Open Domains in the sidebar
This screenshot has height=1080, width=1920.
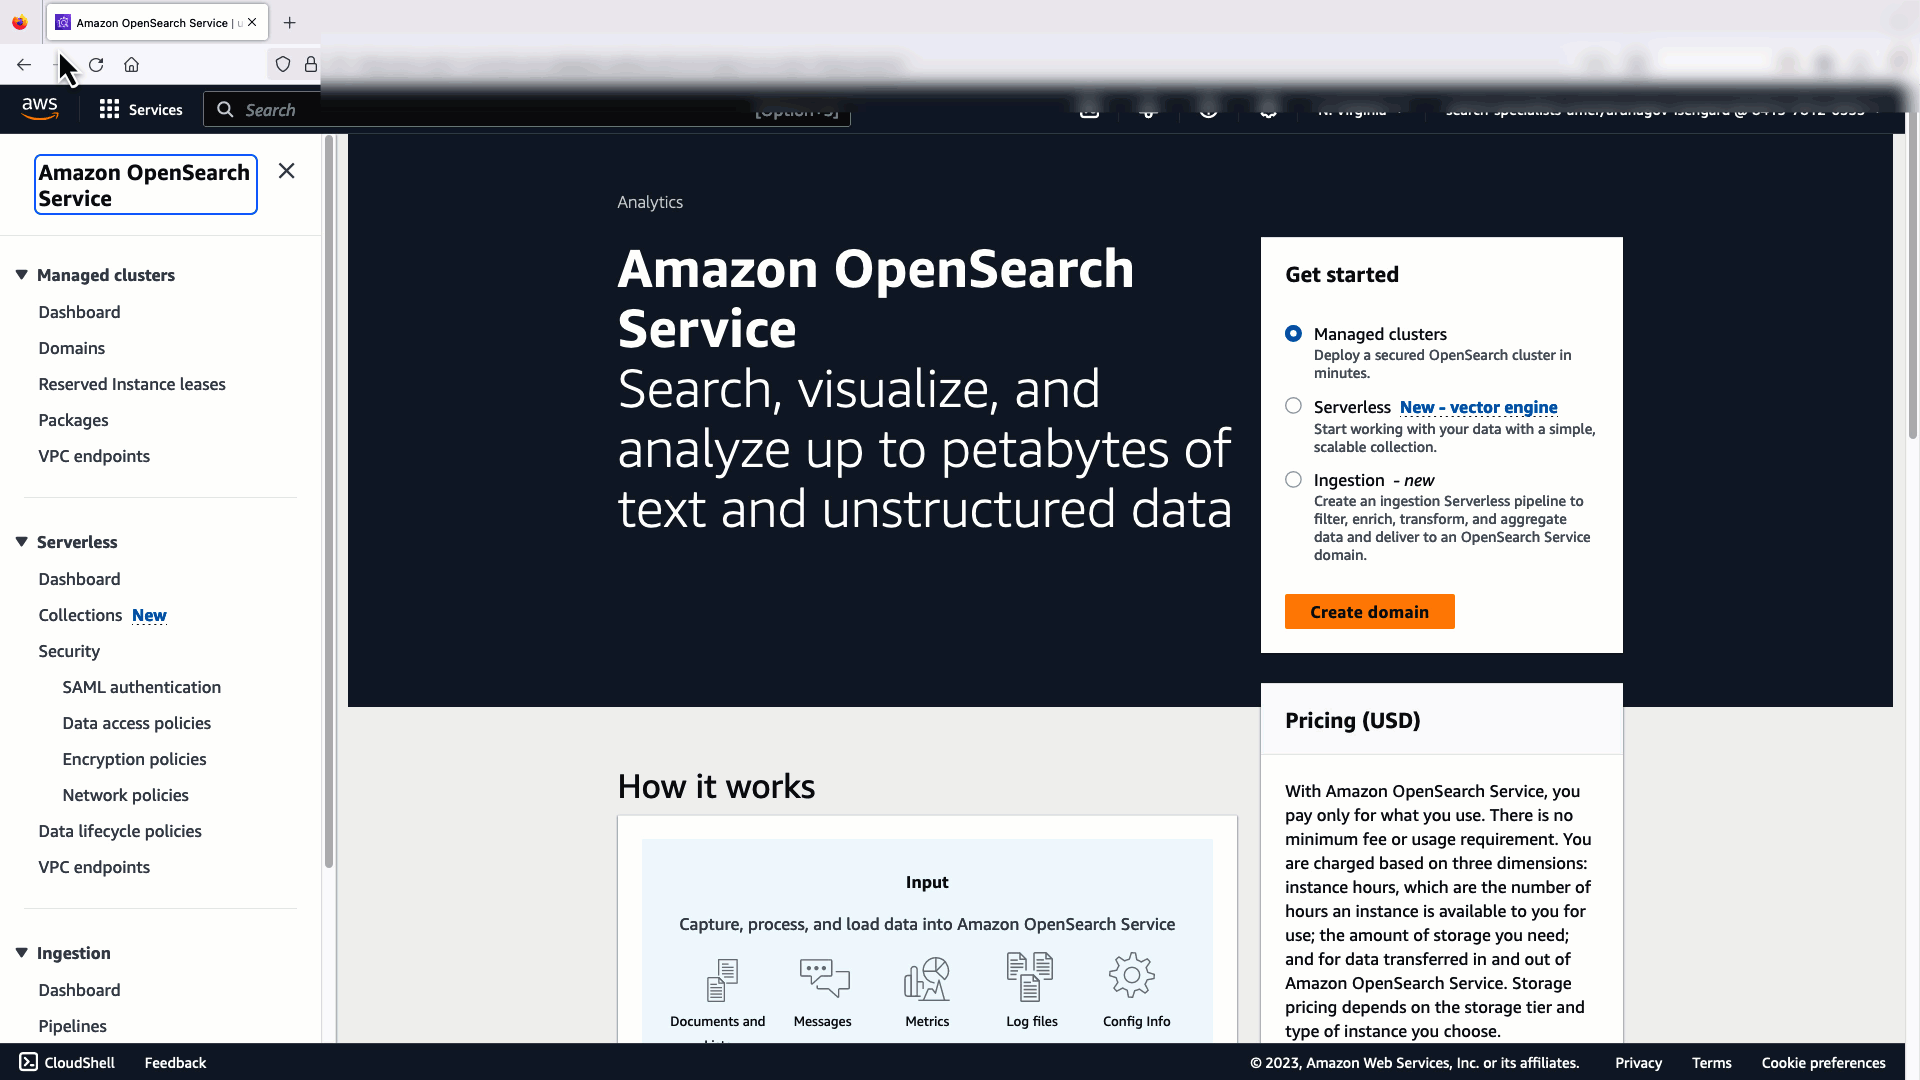click(x=71, y=348)
